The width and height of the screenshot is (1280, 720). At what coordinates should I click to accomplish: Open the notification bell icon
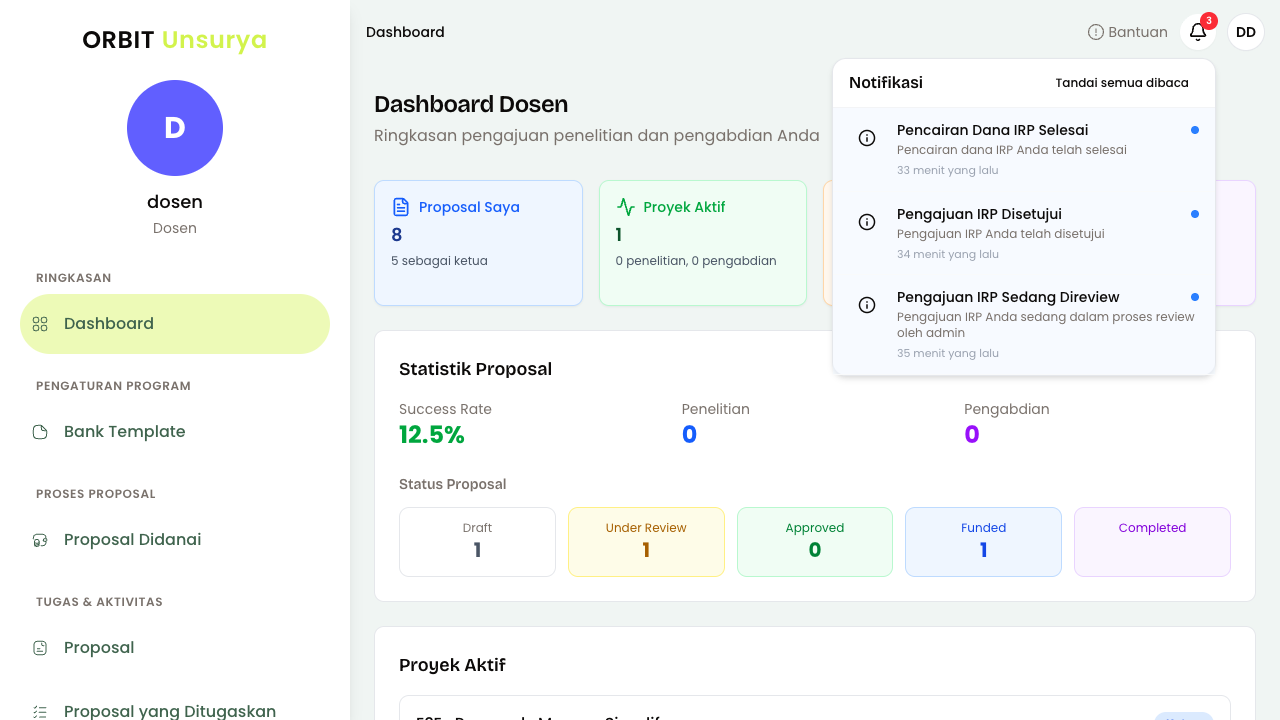pyautogui.click(x=1198, y=32)
